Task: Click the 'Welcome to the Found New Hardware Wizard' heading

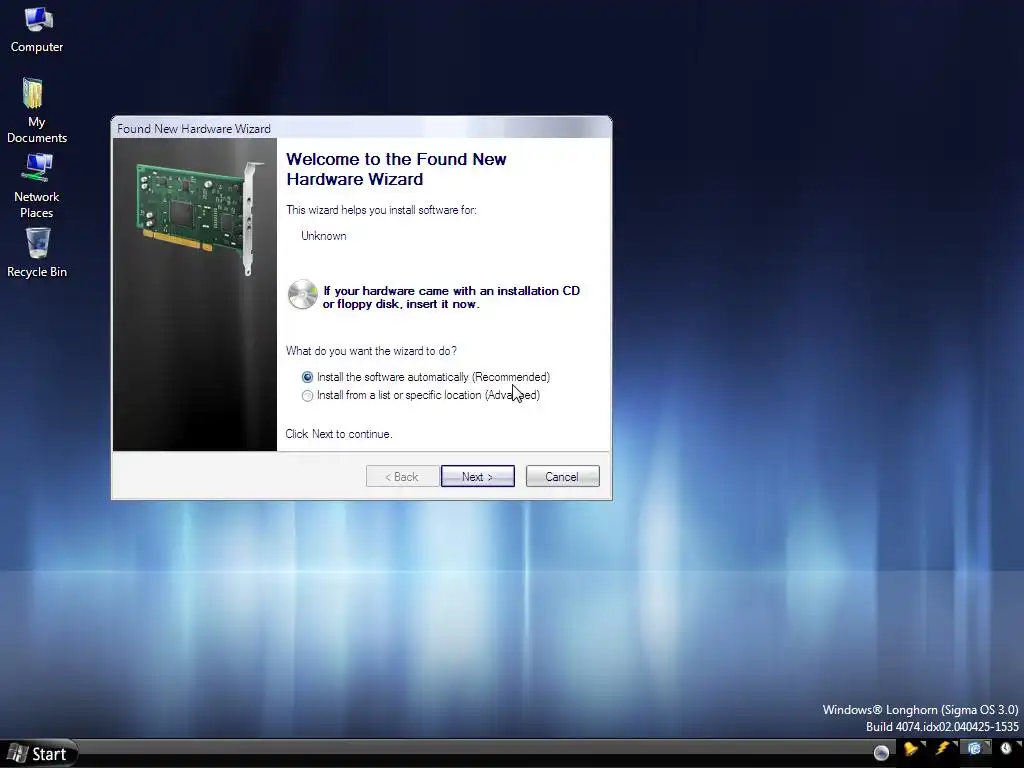Action: 396,169
